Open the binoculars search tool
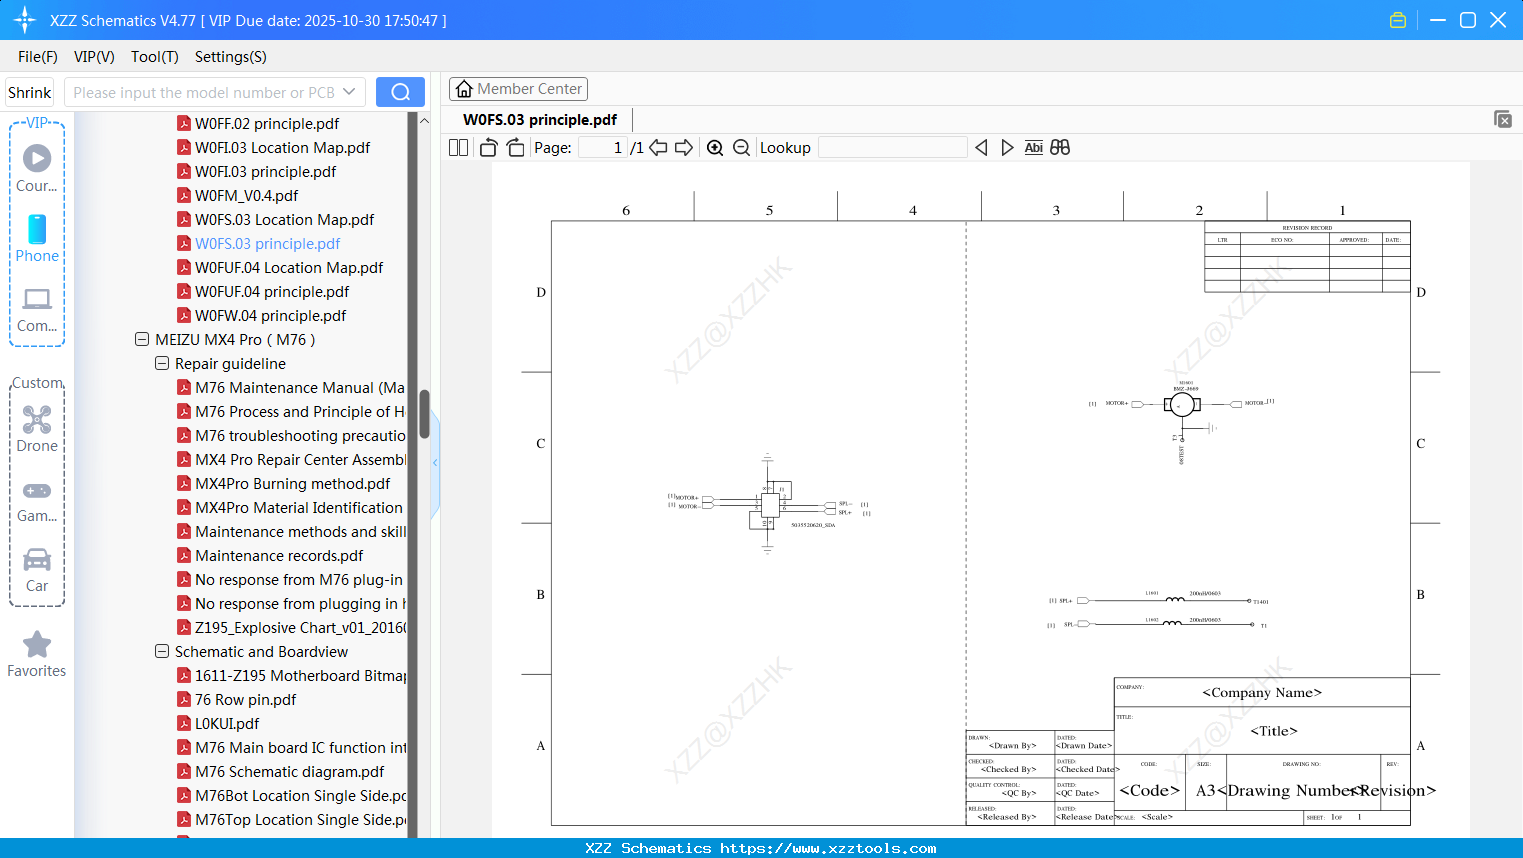This screenshot has width=1523, height=858. point(1060,147)
